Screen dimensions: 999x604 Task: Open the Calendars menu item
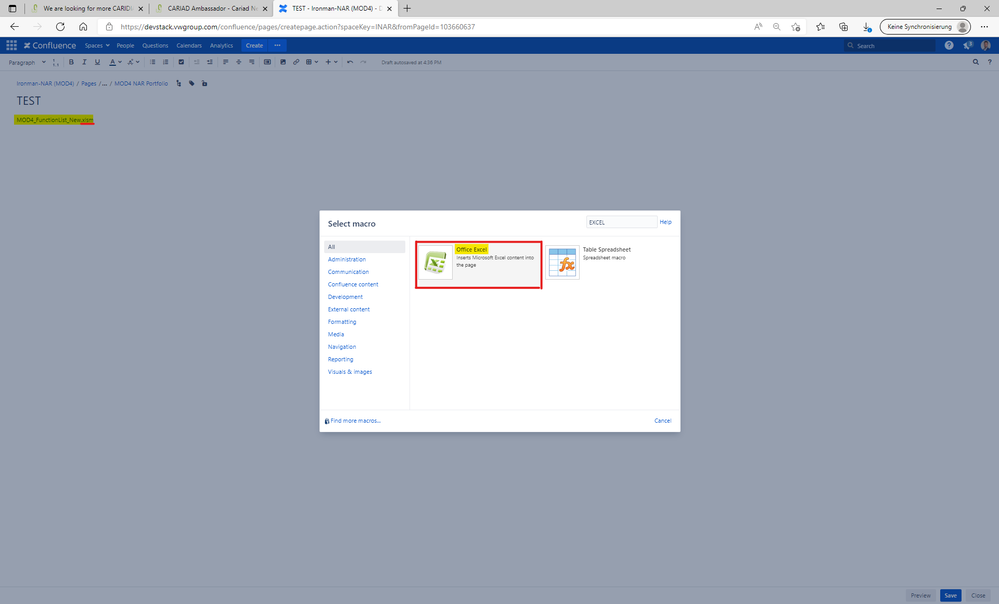[189, 45]
